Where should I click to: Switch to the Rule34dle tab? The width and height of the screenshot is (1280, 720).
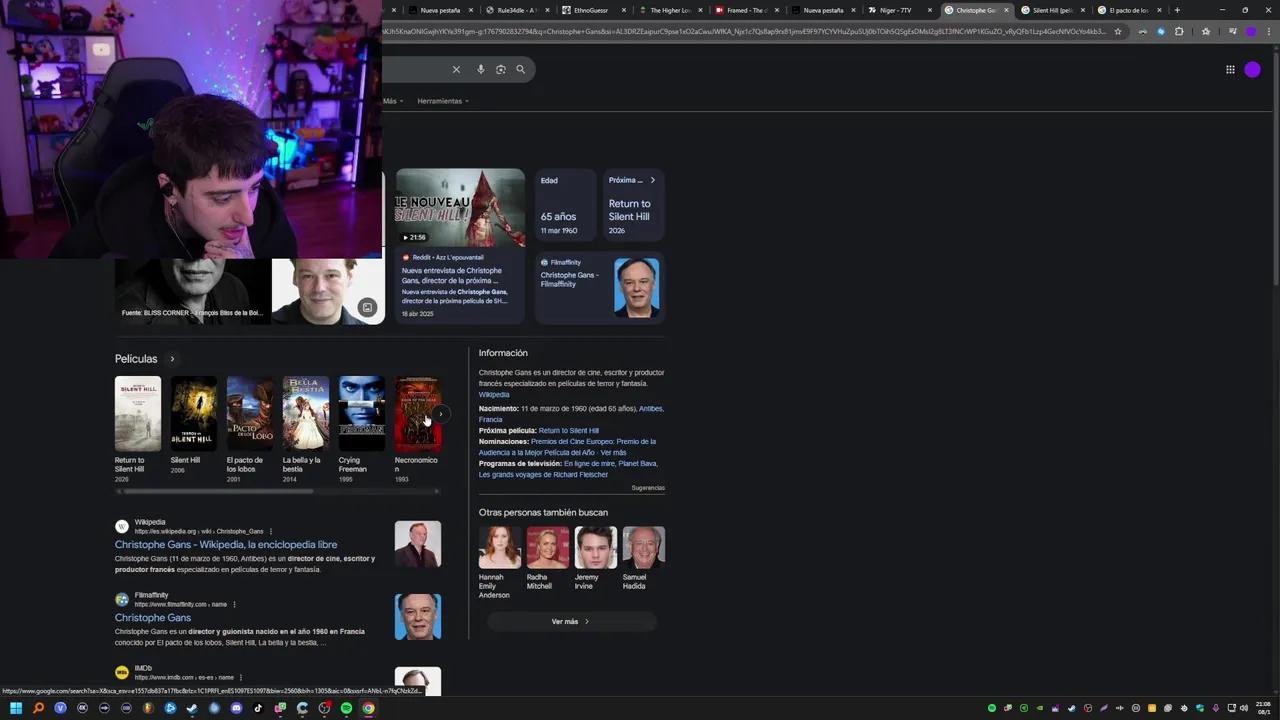[x=516, y=10]
